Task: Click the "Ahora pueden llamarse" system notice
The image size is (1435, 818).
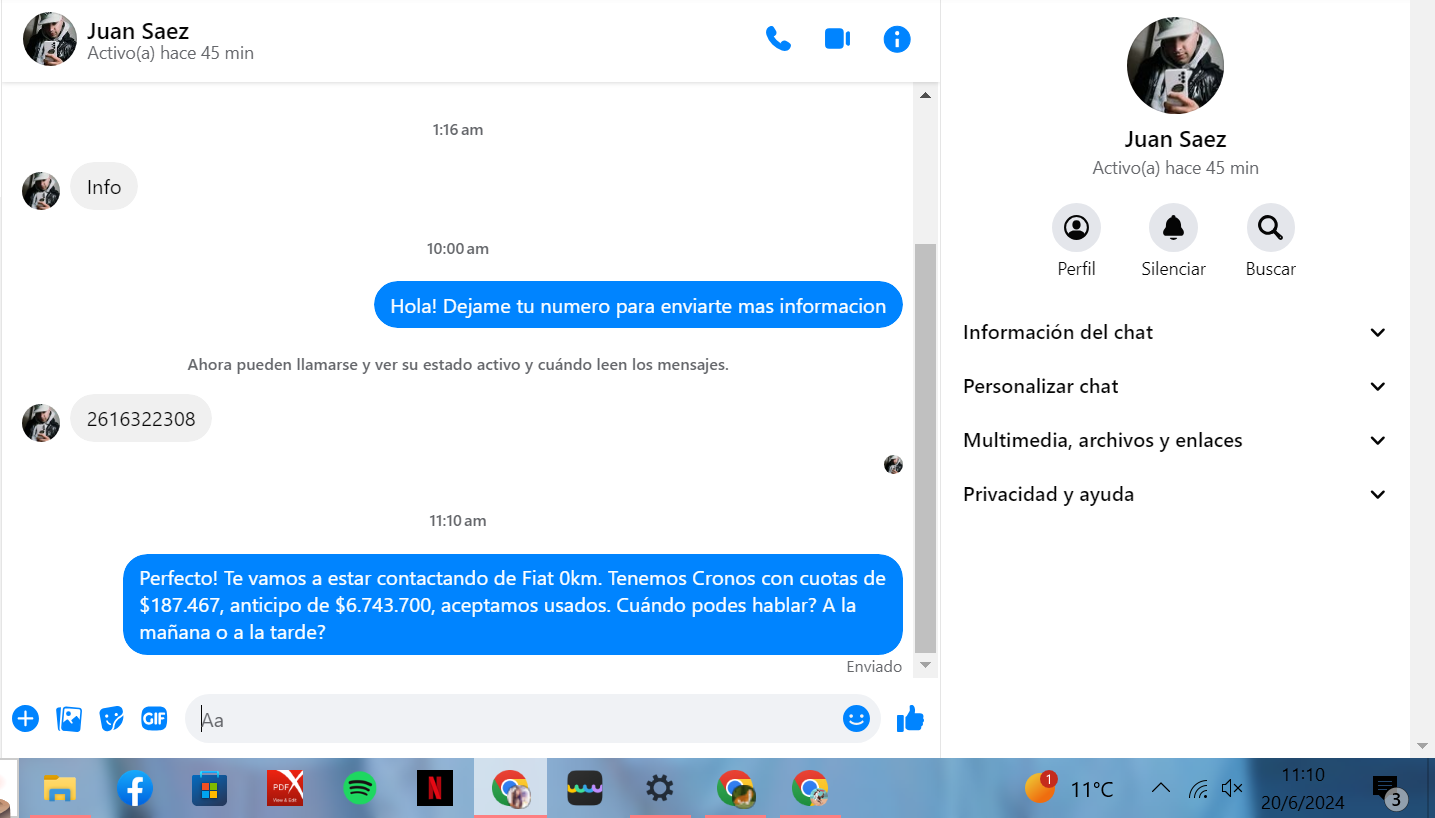Action: 458,365
